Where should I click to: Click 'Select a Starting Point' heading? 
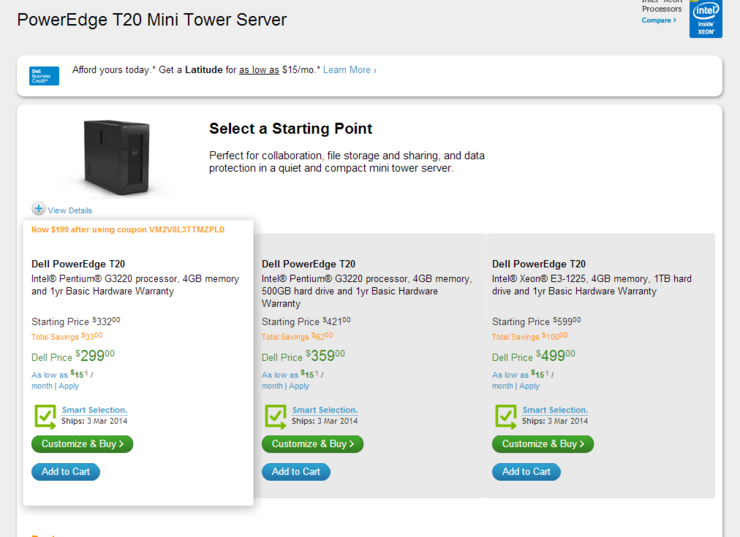(291, 129)
